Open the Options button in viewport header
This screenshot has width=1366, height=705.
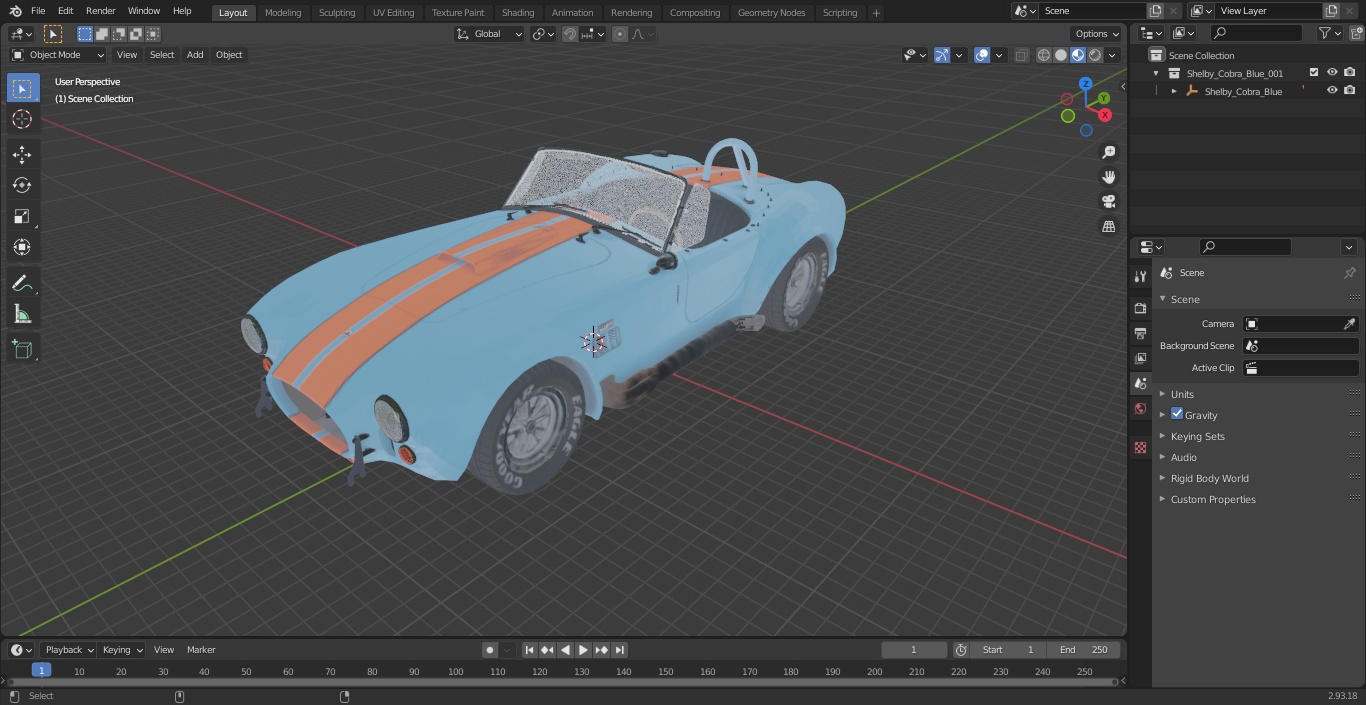click(x=1097, y=34)
